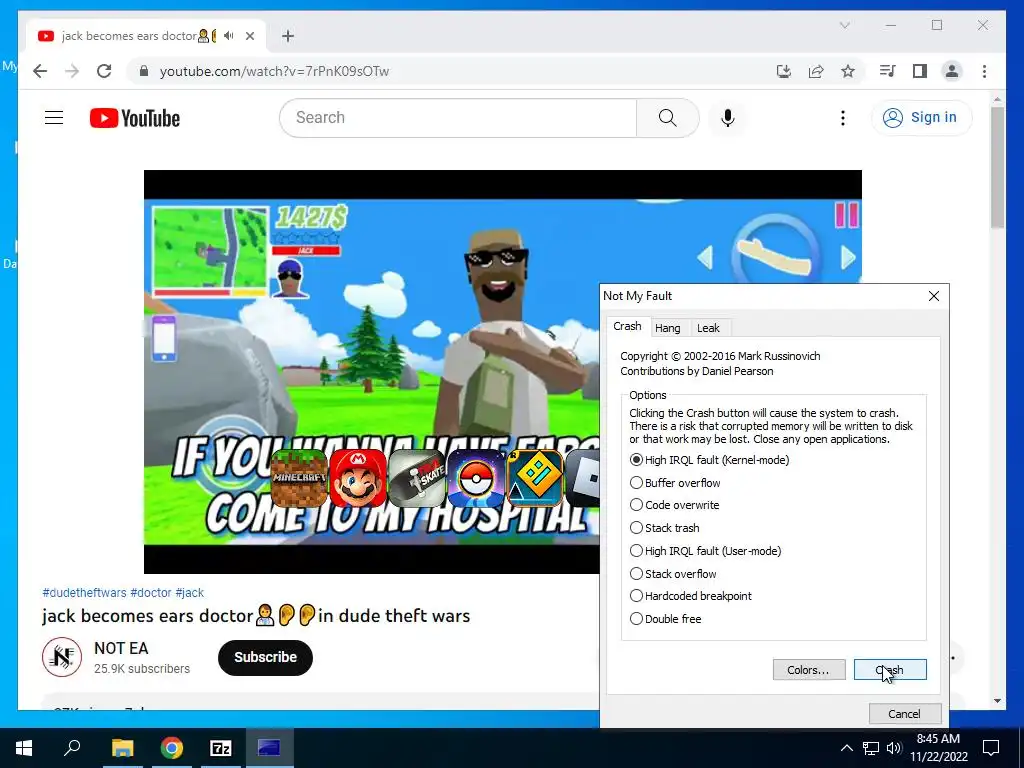Screen dimensions: 1024x768
Task: Switch to the Hang tab
Action: click(667, 328)
